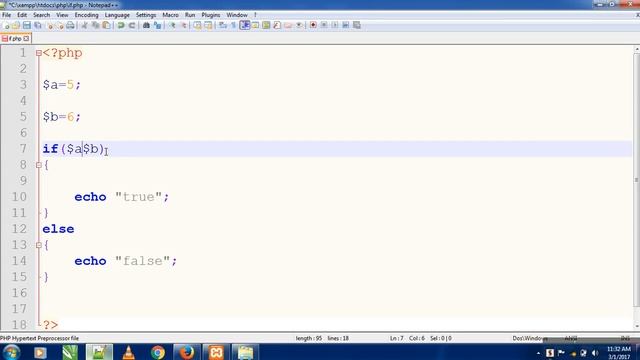Click the Stop Recording macro icon
This screenshot has height=360, width=640.
[x=324, y=25]
